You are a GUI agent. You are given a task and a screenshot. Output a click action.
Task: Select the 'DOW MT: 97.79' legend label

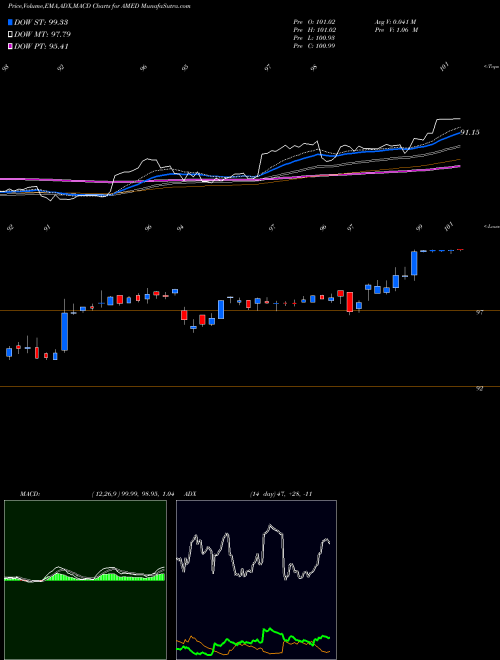43,35
